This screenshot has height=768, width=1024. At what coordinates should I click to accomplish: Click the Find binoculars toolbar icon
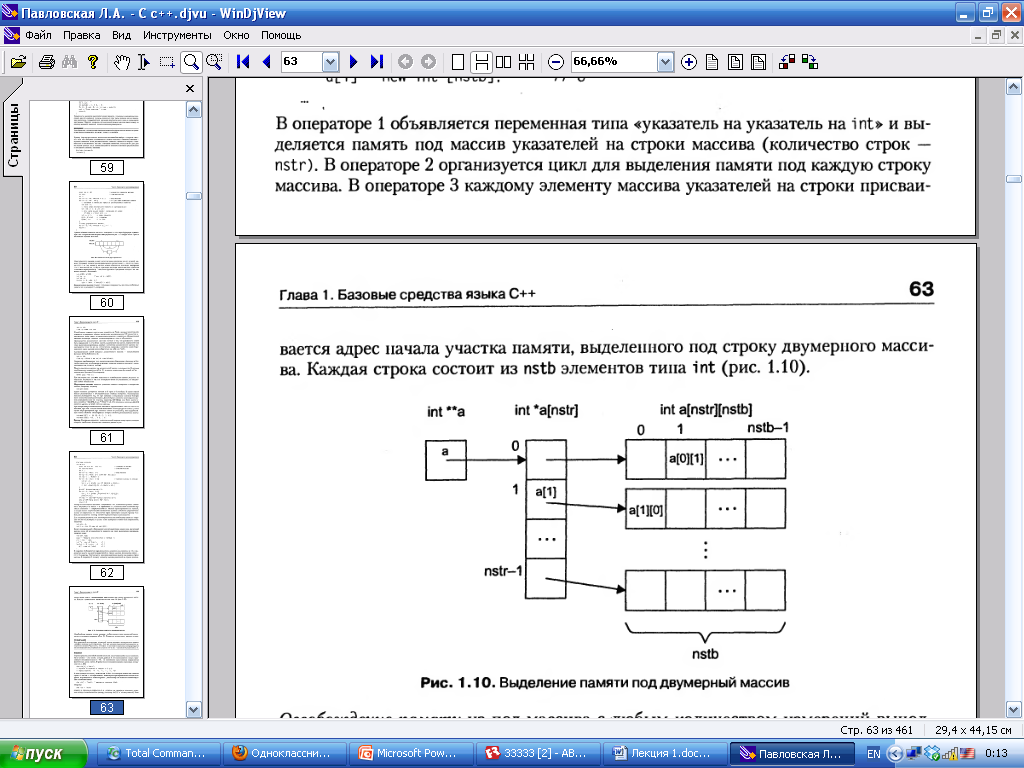(x=69, y=62)
